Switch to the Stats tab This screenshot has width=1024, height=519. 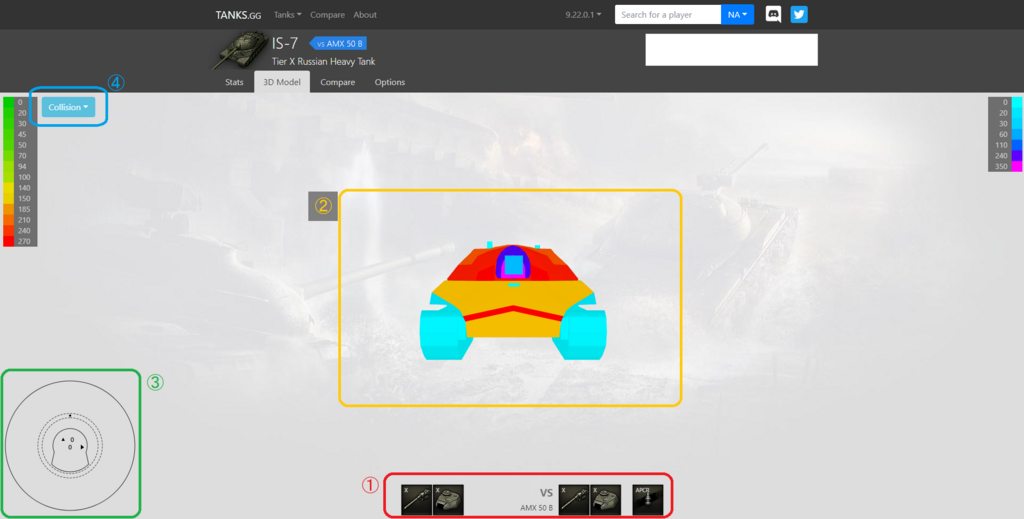(234, 82)
